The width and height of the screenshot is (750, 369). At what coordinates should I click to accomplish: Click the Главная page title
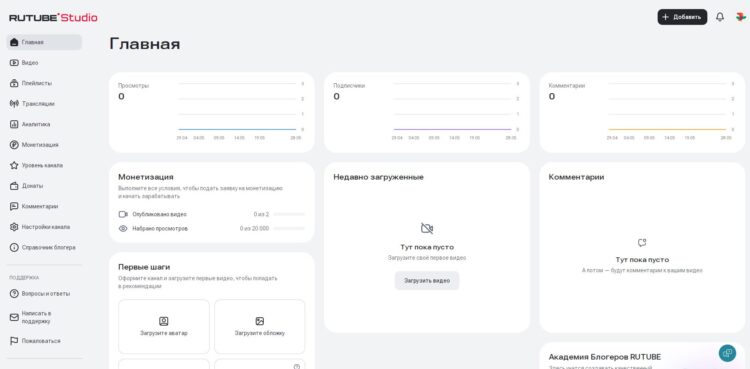pos(145,44)
